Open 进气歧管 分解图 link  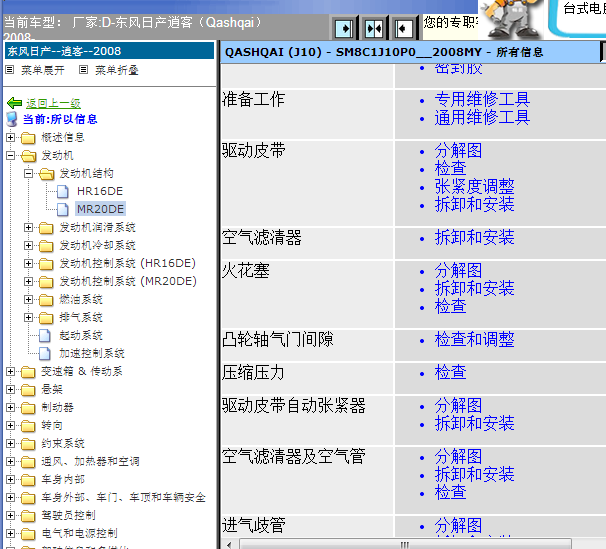(458, 525)
